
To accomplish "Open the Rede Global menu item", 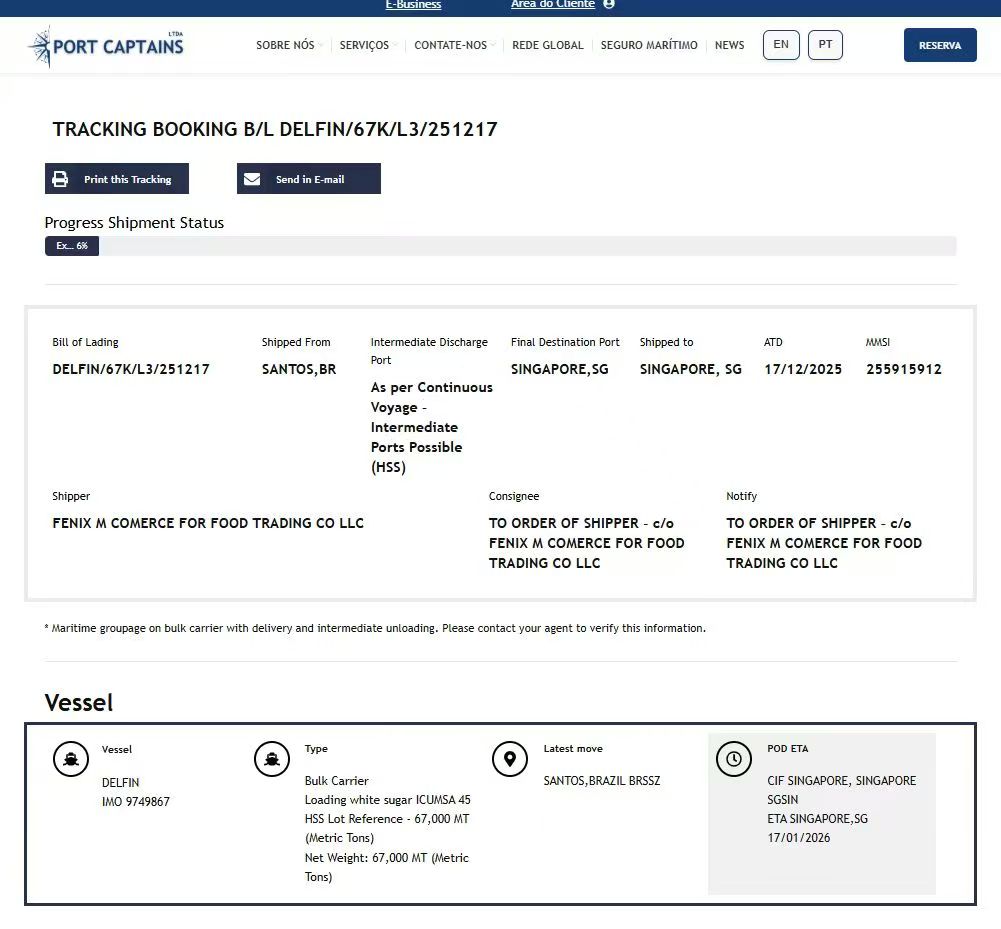I will pyautogui.click(x=548, y=46).
